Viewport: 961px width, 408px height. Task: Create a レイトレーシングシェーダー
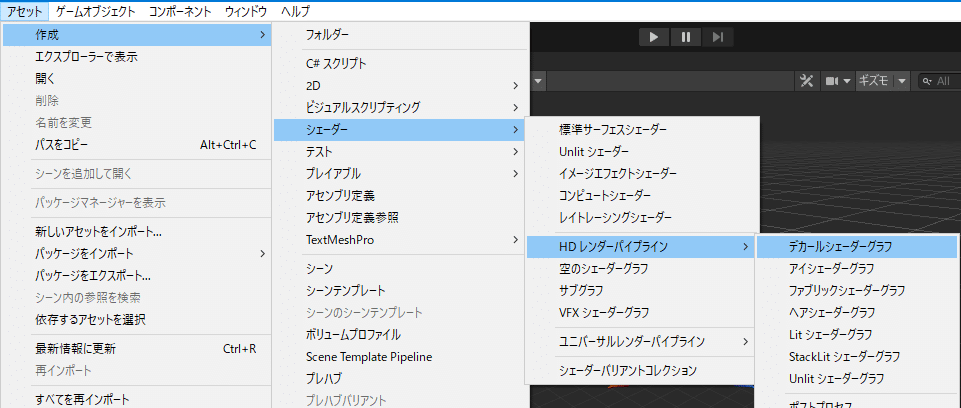pos(642,217)
